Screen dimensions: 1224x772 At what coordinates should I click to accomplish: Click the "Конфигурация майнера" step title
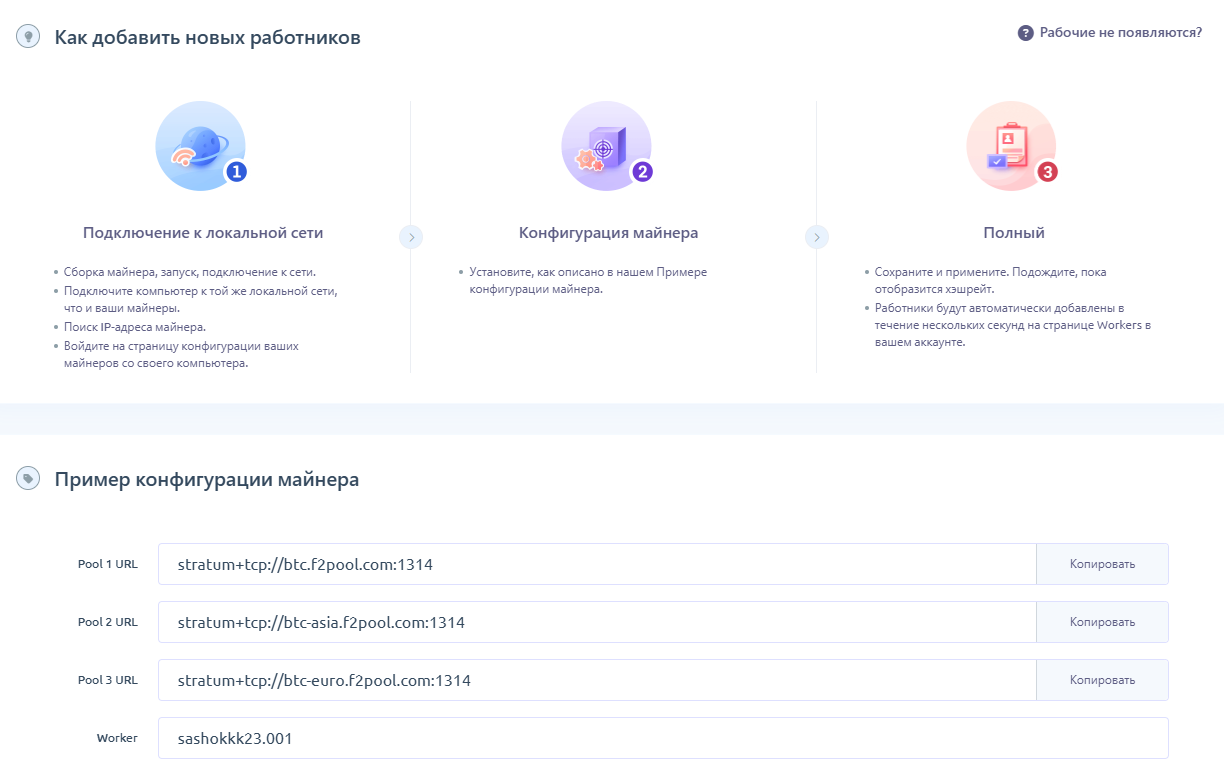(608, 233)
